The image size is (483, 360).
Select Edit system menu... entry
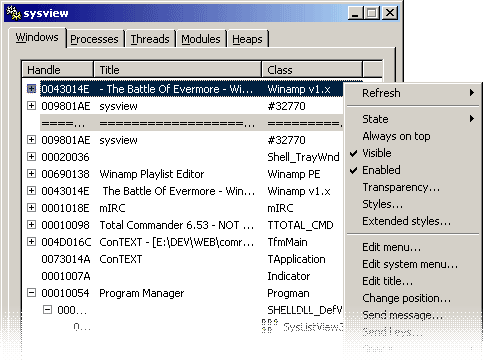pos(413,264)
